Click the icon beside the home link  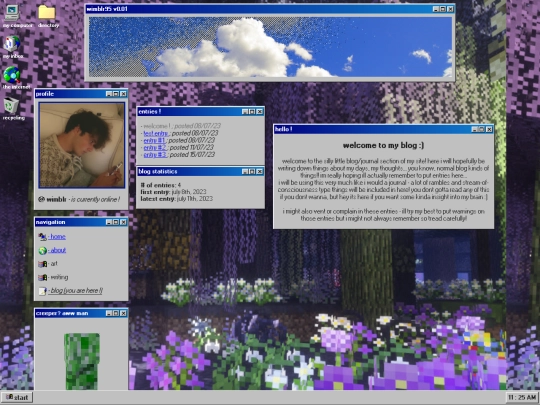coord(42,237)
